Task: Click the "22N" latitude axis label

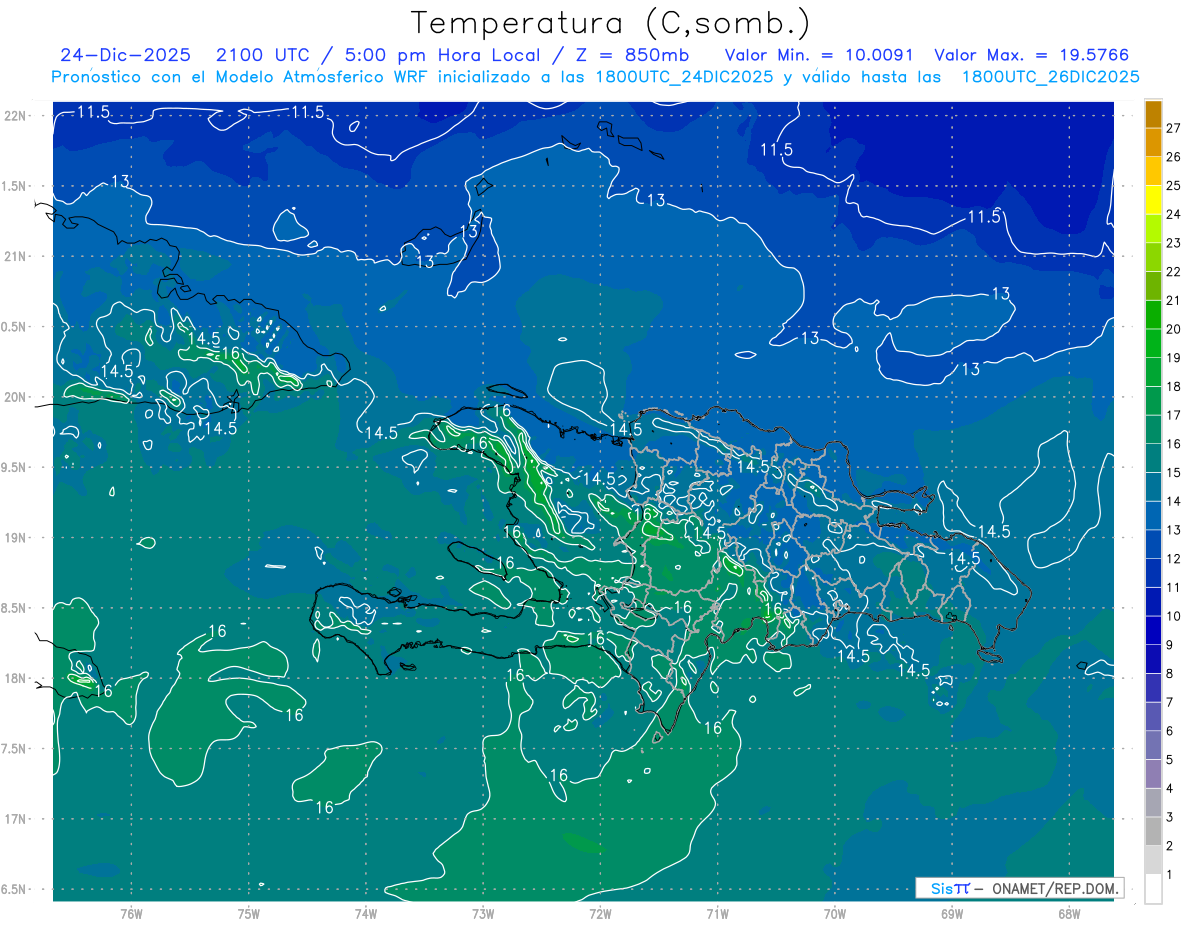Action: pos(14,116)
